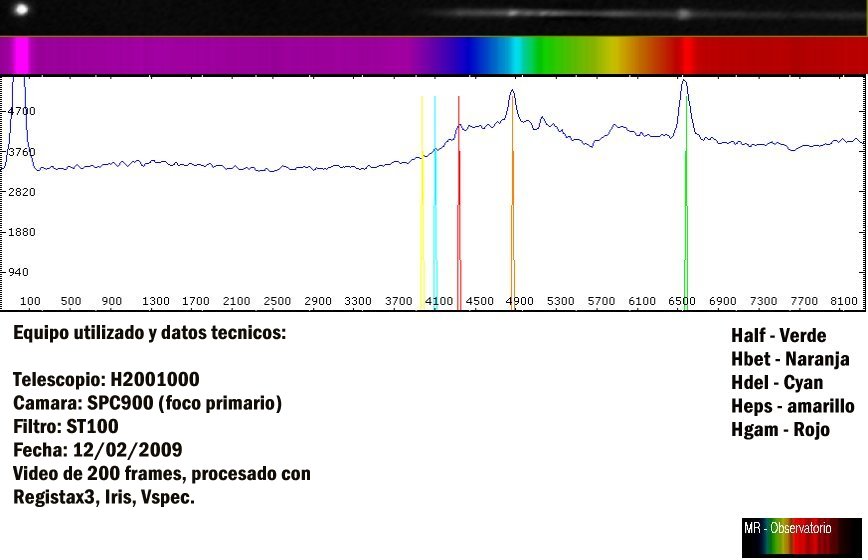Click the 'Hdel - Cyan' legend entry
The image size is (868, 560).
click(x=777, y=382)
